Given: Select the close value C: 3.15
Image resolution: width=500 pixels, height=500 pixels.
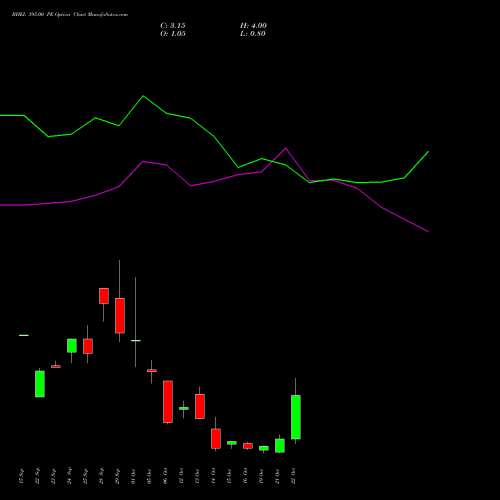Looking at the screenshot, I should pyautogui.click(x=173, y=26).
